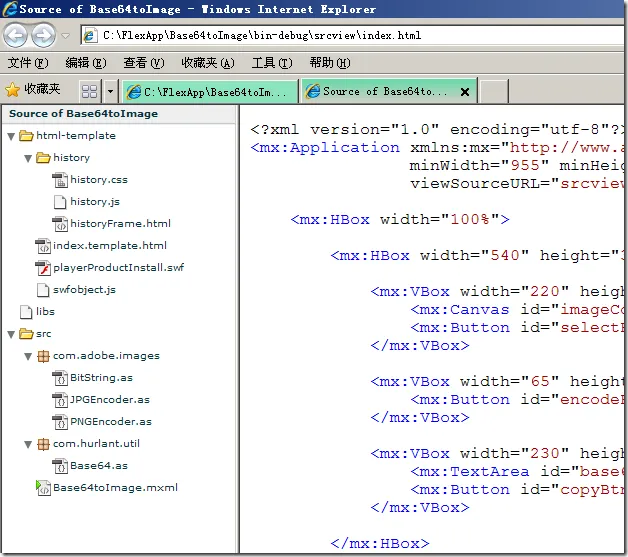Click the browser Back arrow button

(x=16, y=36)
